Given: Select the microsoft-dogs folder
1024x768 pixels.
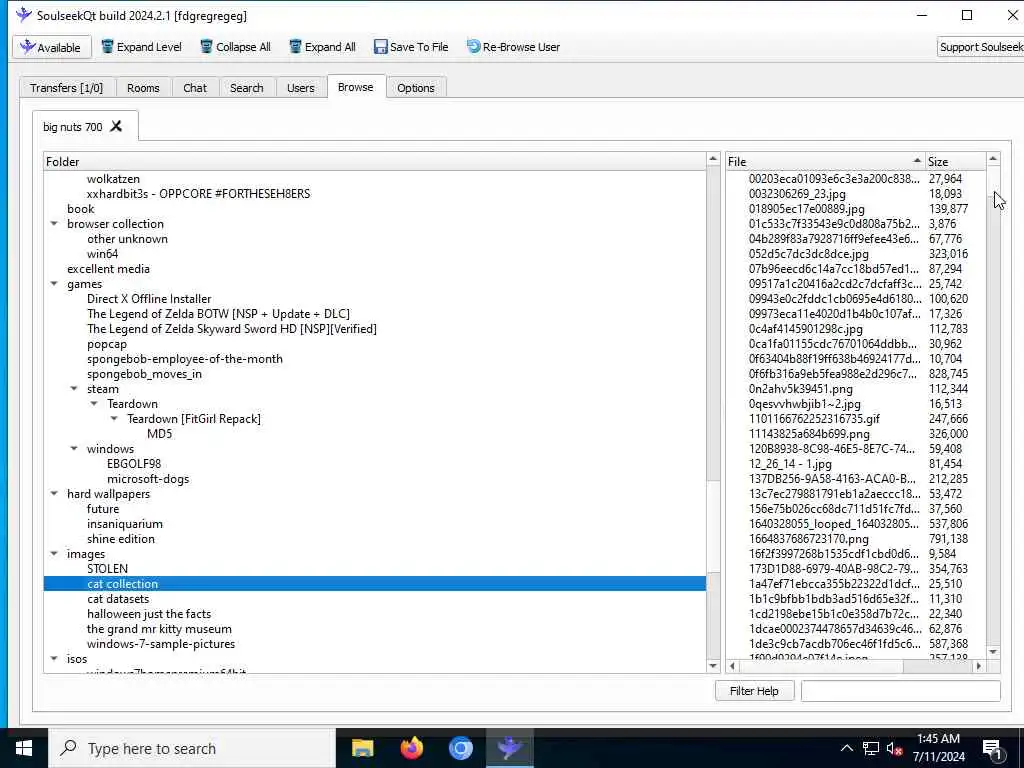Looking at the screenshot, I should [148, 479].
